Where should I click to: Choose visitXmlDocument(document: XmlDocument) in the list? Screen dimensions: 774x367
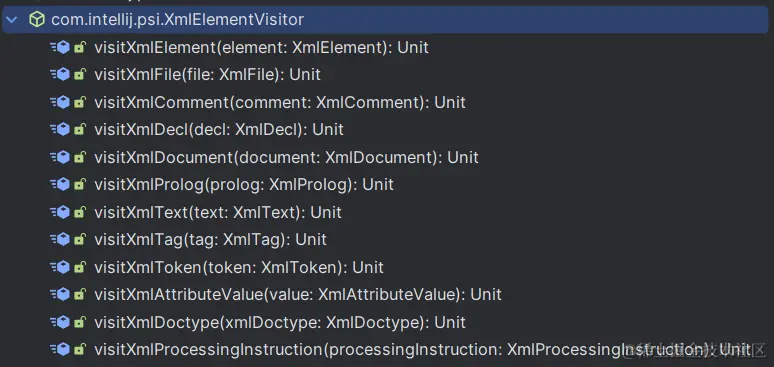tap(286, 157)
